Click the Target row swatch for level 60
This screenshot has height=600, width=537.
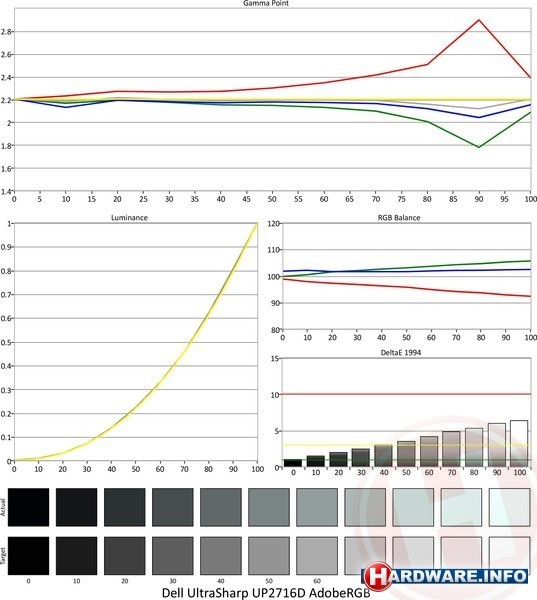coord(317,556)
